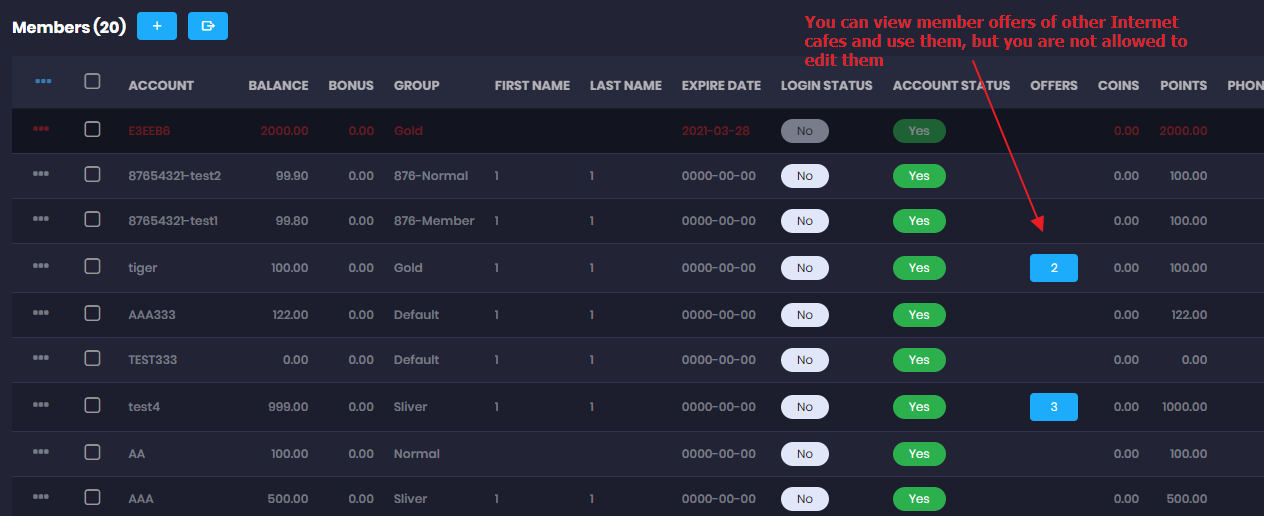Open row actions for E3EEB6 account
Viewport: 1264px width, 516px height.
click(x=41, y=129)
